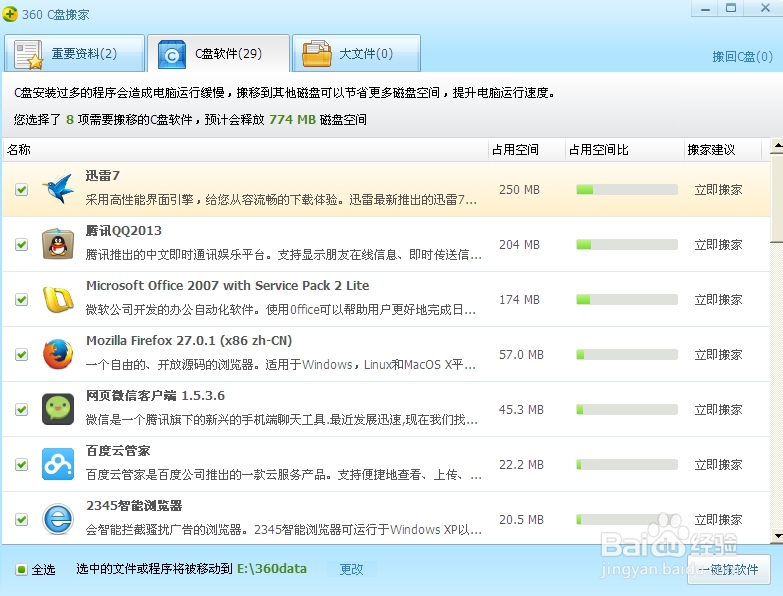Click 立即搬家 for 腾讯QQ2013
Viewport: 783px width, 596px height.
coord(718,245)
